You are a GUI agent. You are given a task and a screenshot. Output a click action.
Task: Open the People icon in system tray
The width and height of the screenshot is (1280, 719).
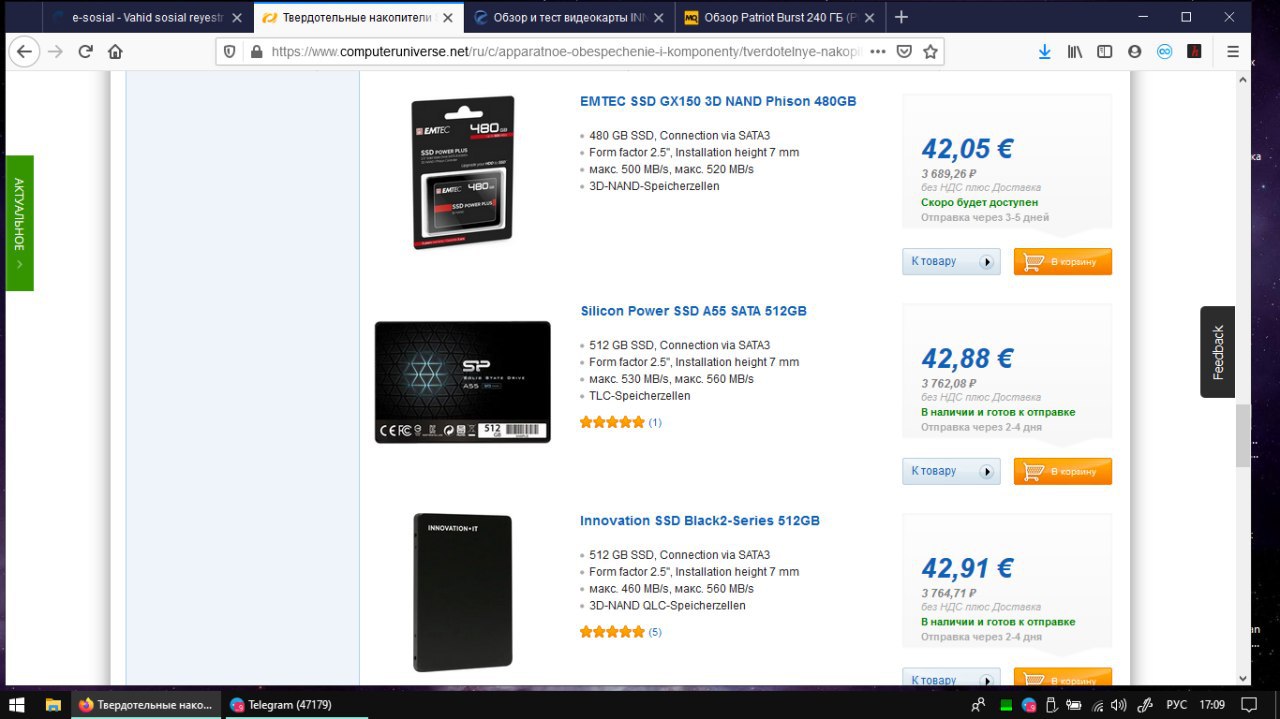pyautogui.click(x=977, y=705)
